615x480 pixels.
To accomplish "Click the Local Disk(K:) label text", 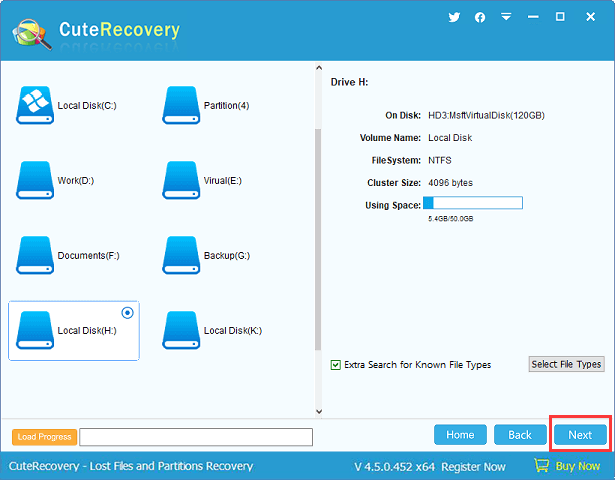I will point(233,331).
